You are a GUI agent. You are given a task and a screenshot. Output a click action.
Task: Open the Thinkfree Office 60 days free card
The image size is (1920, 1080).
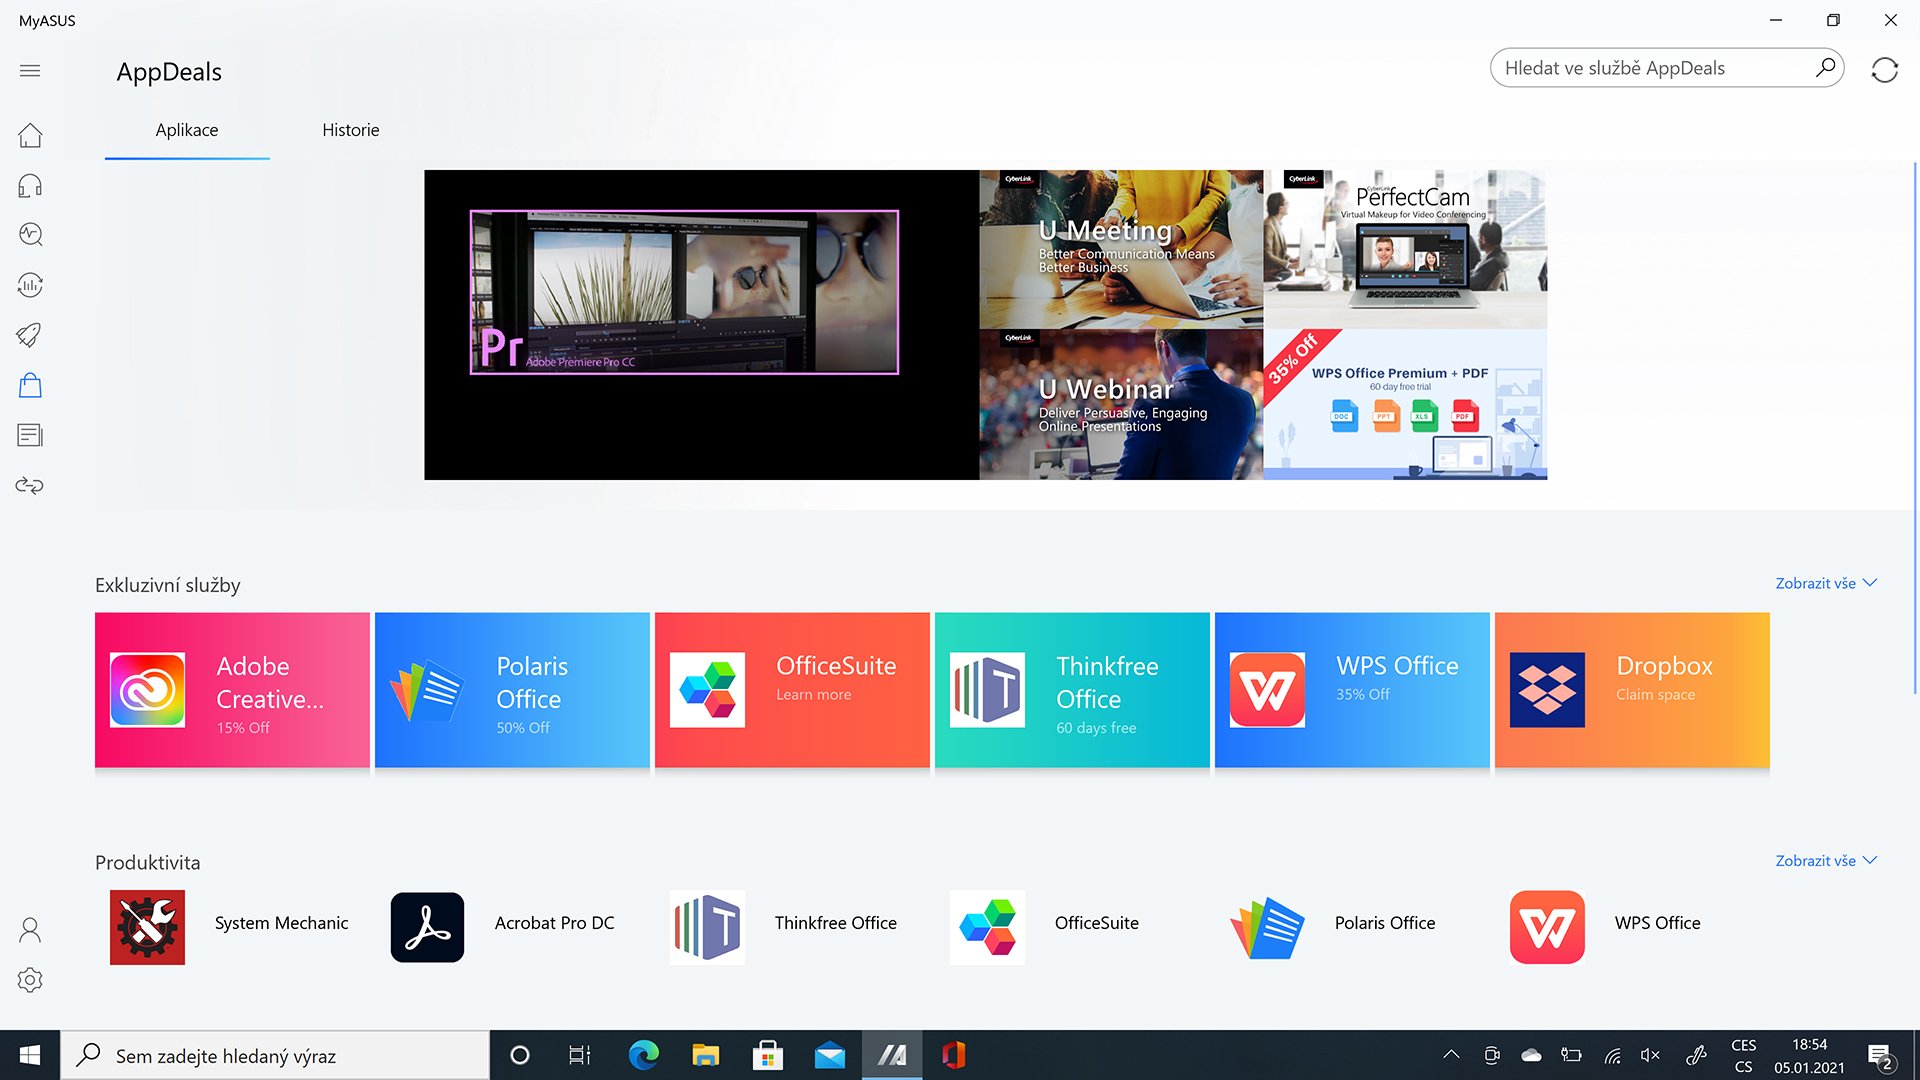tap(1072, 690)
